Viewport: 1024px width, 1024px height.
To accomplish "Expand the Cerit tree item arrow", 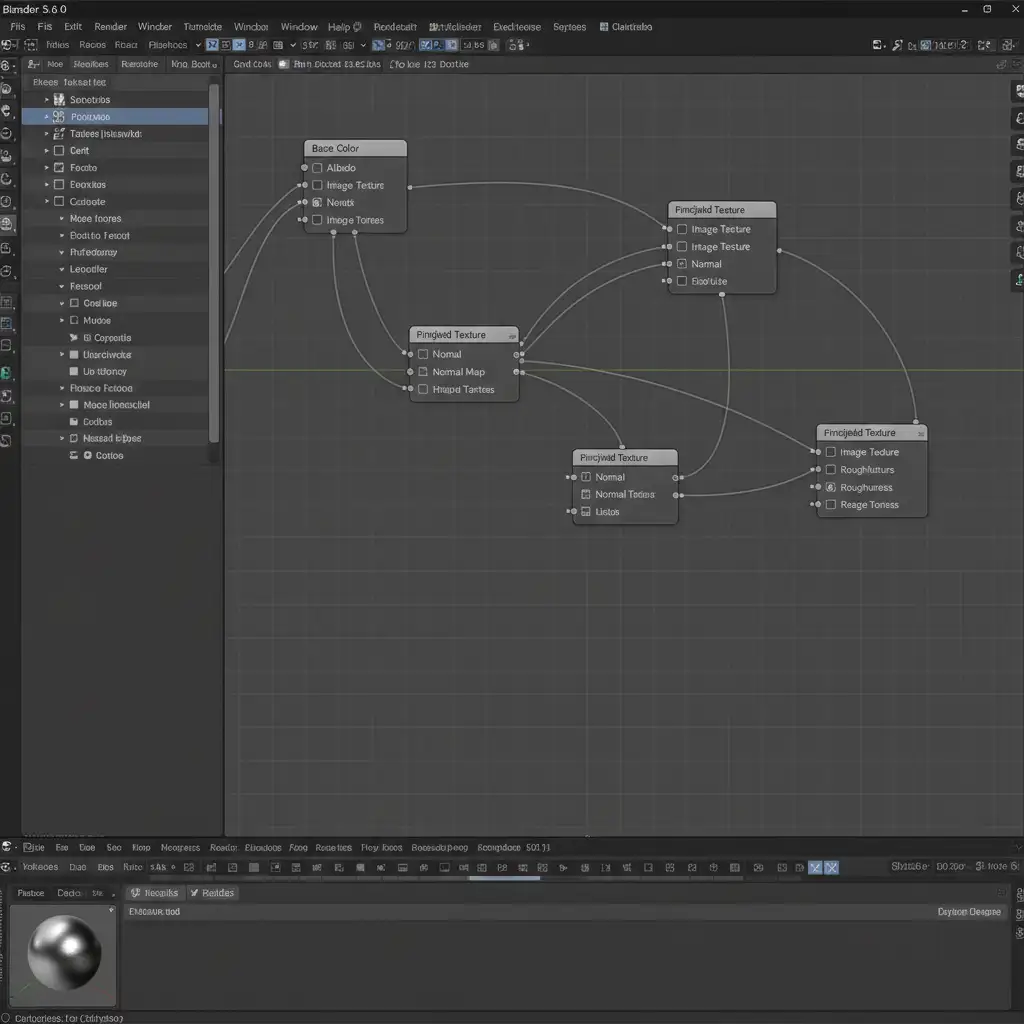I will point(46,151).
